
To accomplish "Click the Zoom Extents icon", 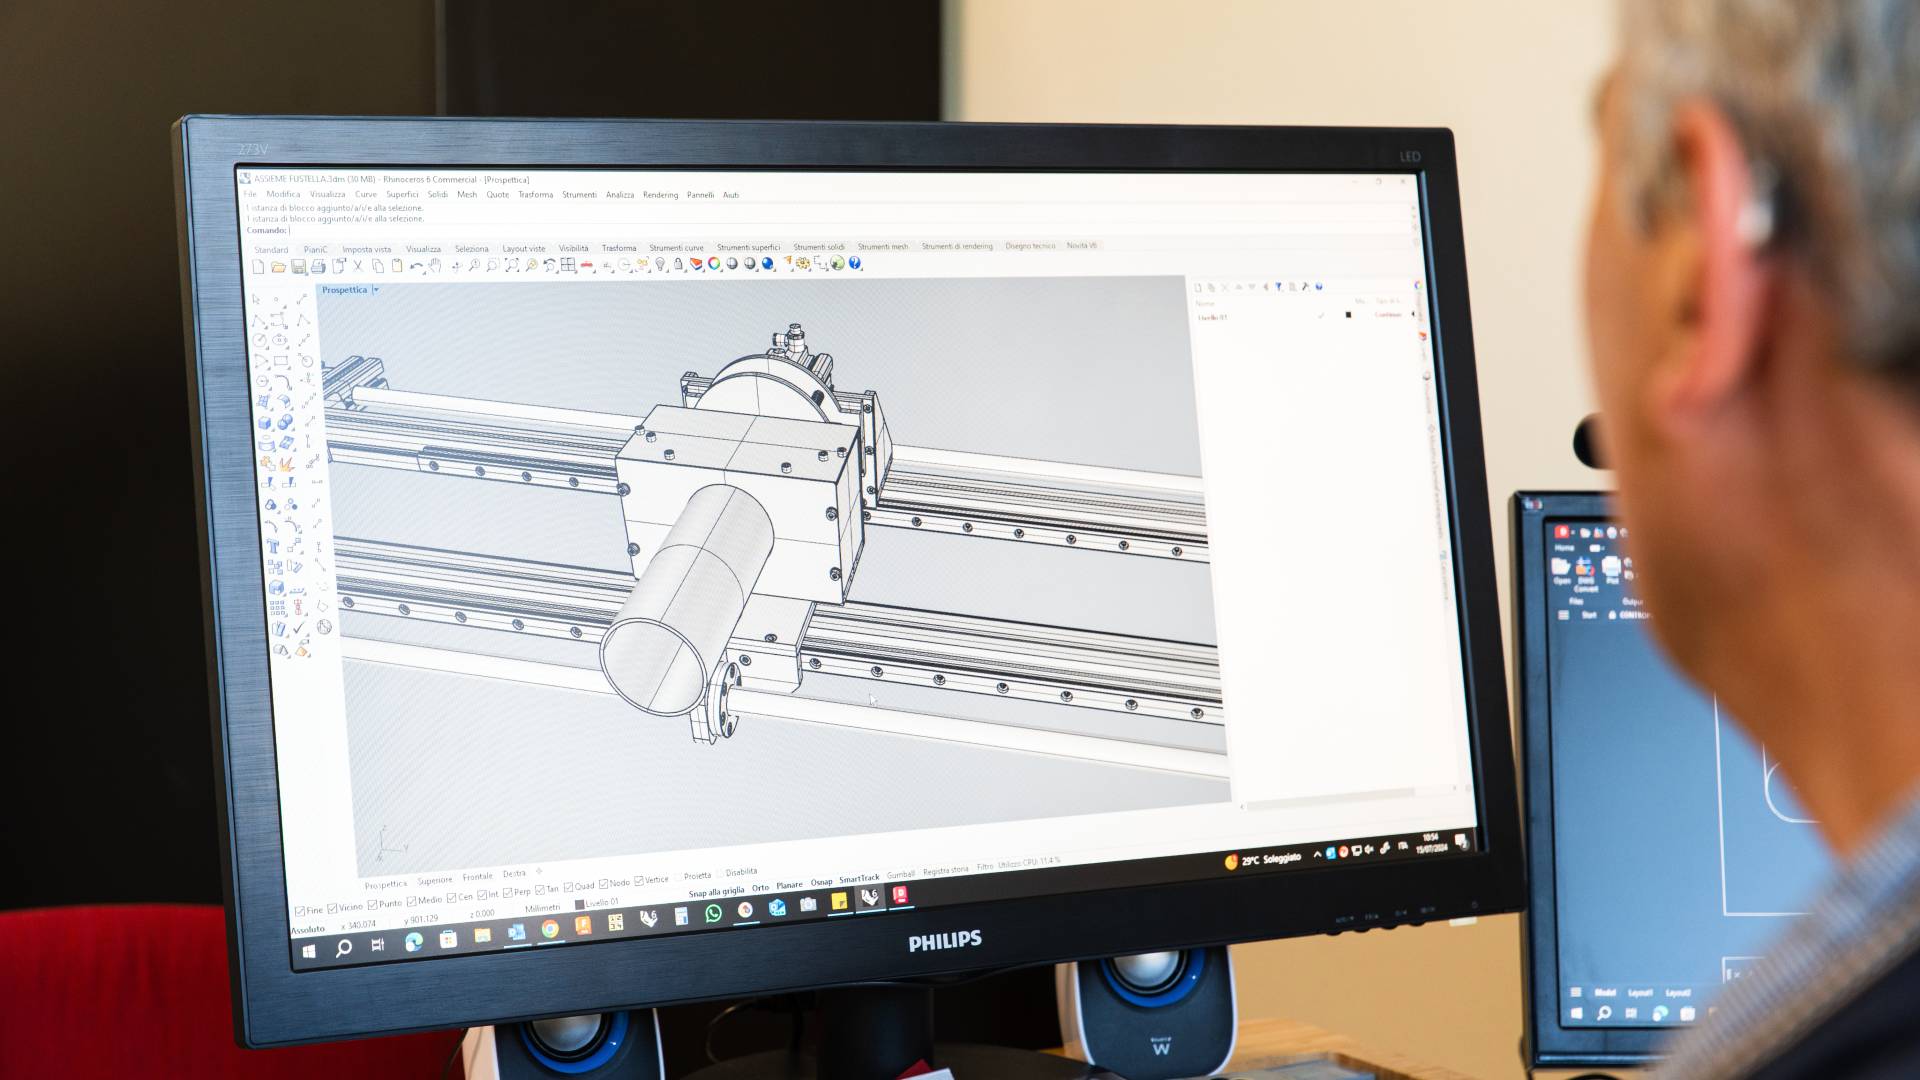I will (x=512, y=264).
